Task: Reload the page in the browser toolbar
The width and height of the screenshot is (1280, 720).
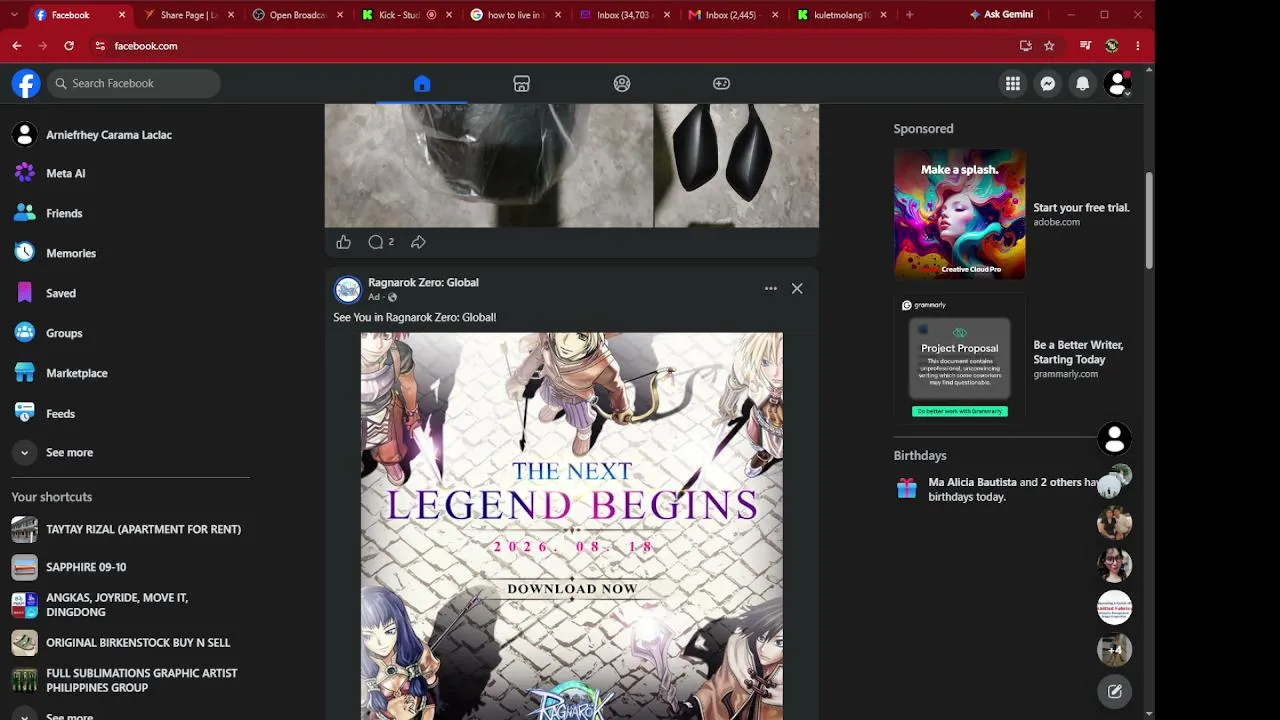Action: 69,46
